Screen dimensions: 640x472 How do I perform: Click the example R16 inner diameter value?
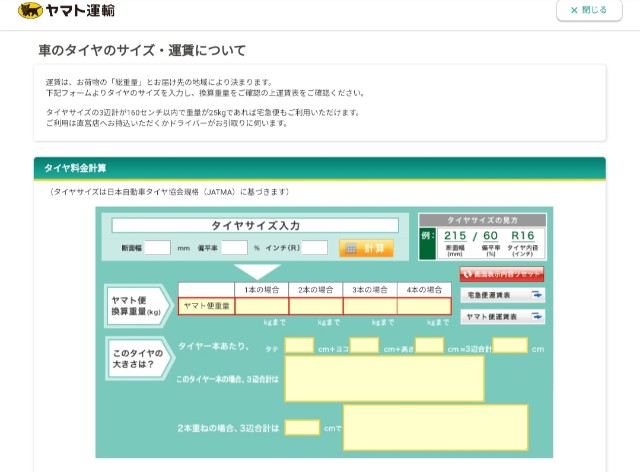tap(523, 236)
